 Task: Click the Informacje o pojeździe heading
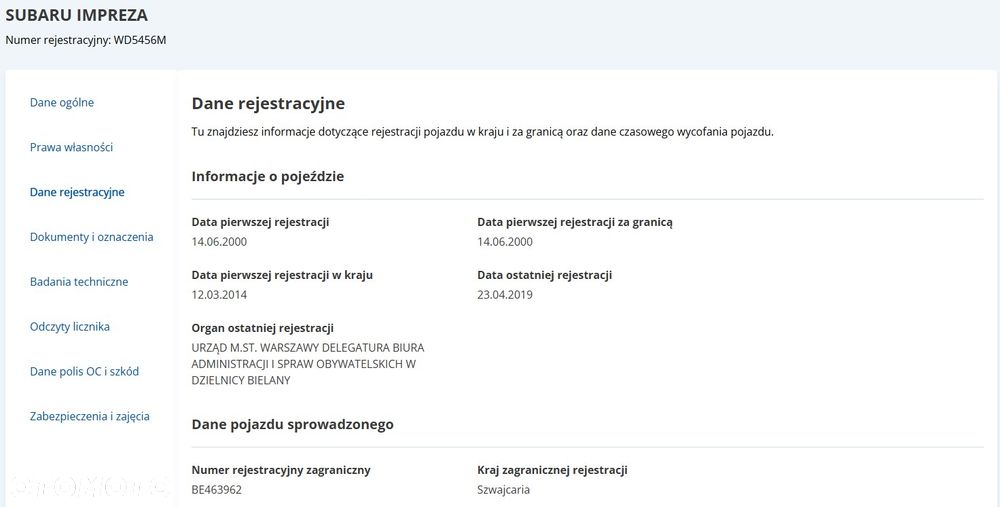pos(268,176)
